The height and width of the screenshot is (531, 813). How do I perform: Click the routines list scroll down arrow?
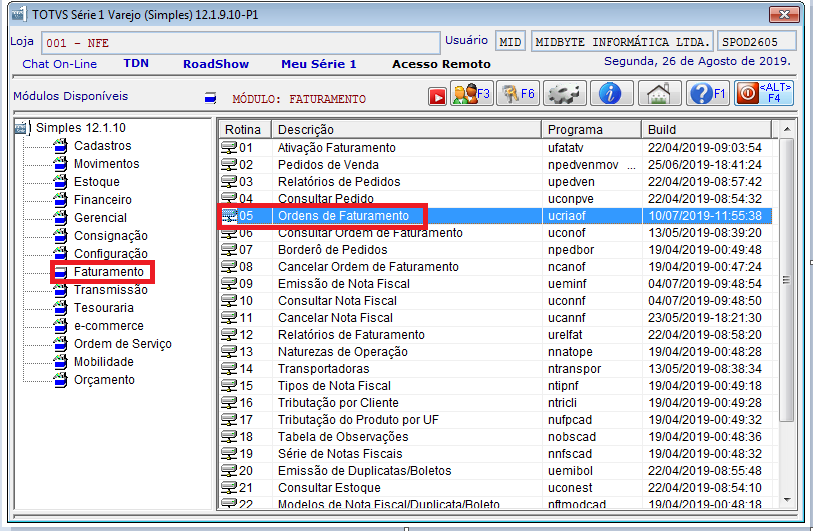(x=787, y=500)
